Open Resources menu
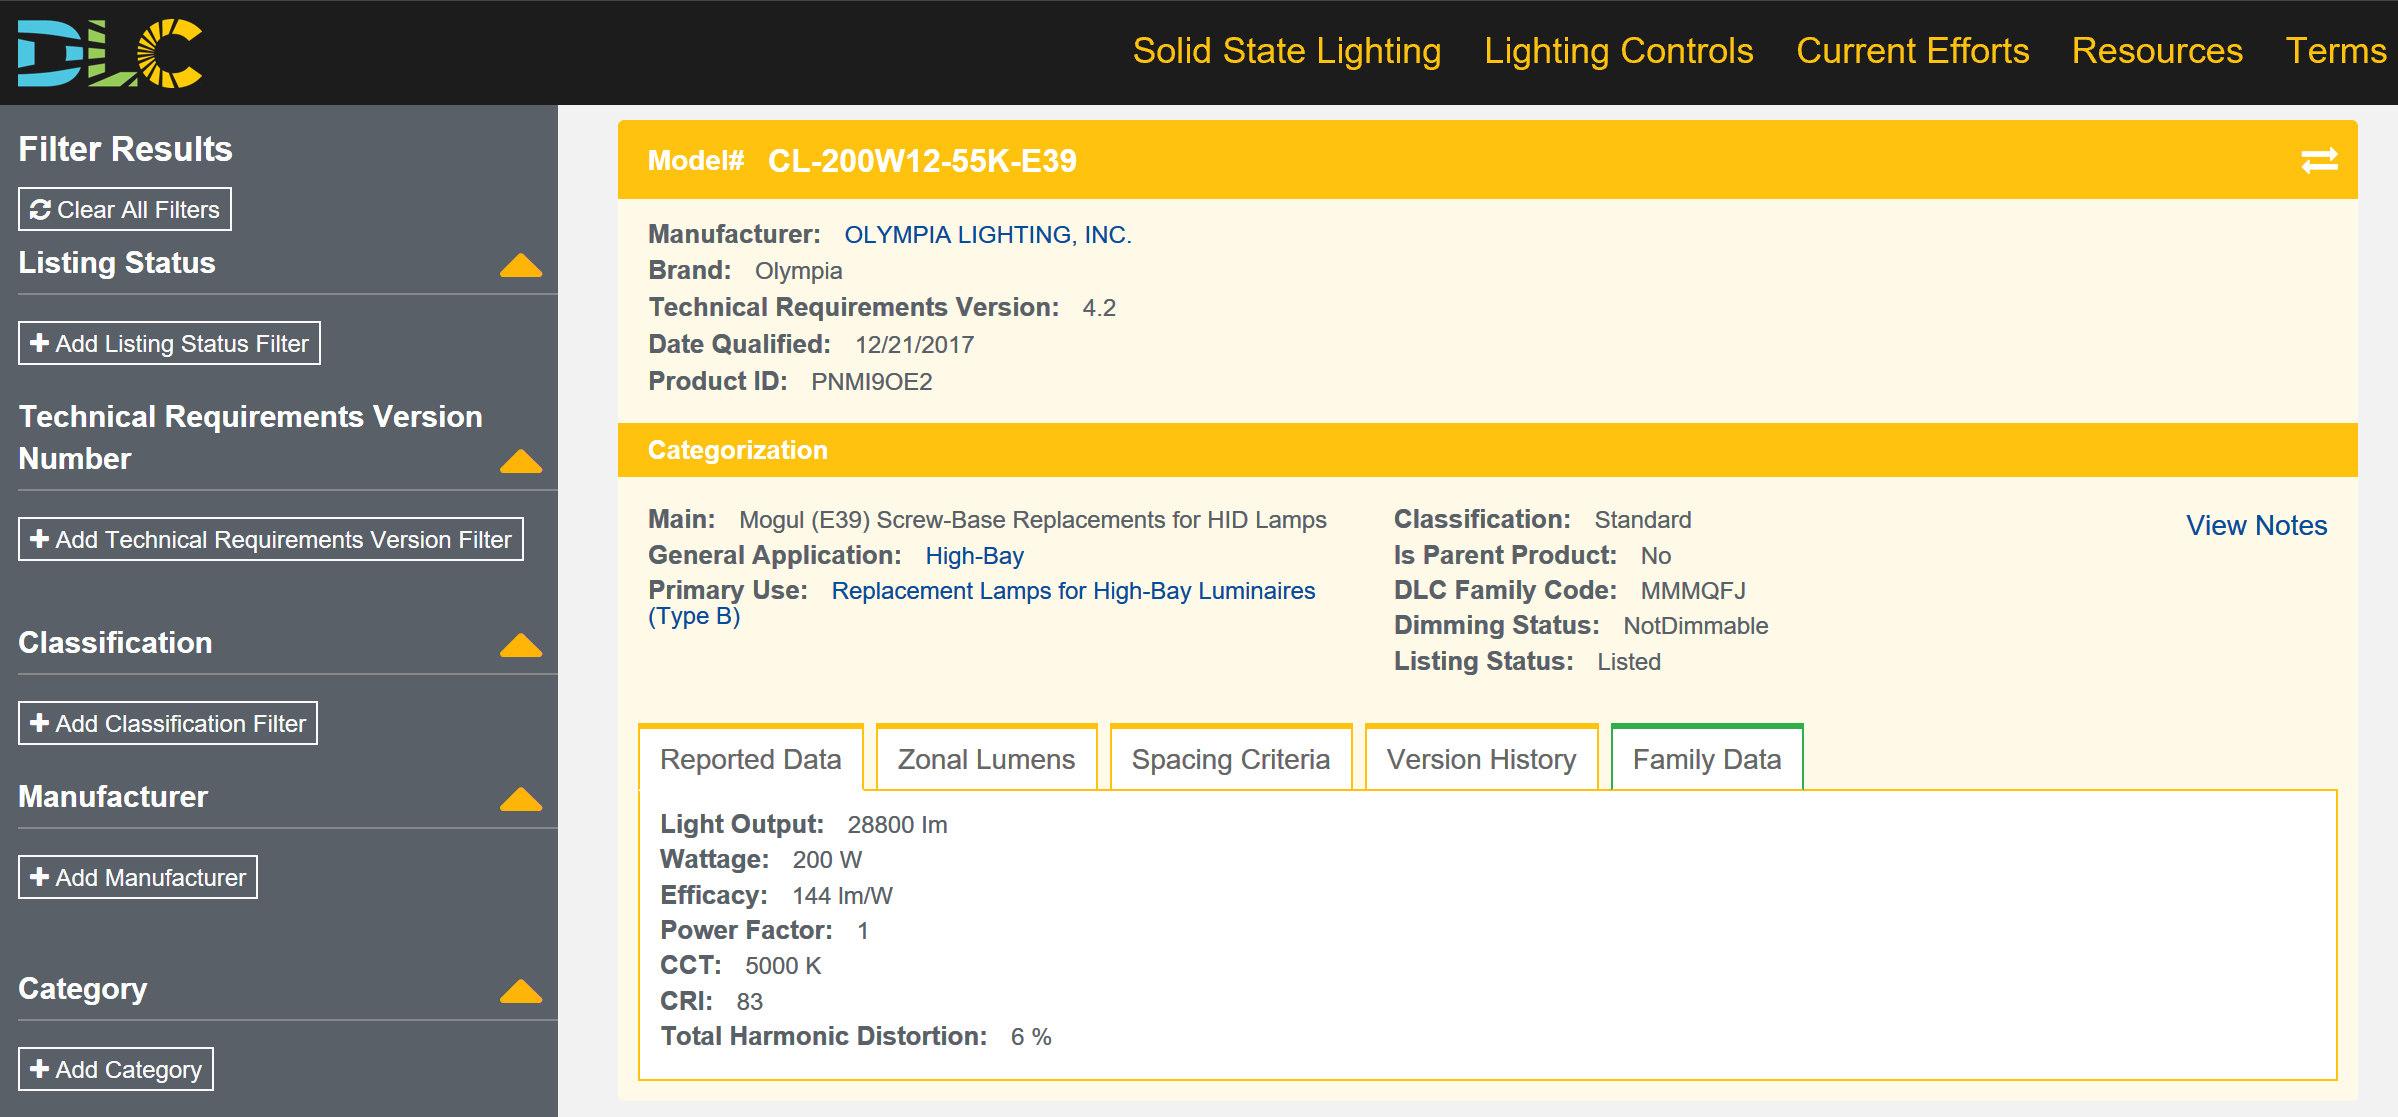Image resolution: width=2398 pixels, height=1117 pixels. [2157, 51]
